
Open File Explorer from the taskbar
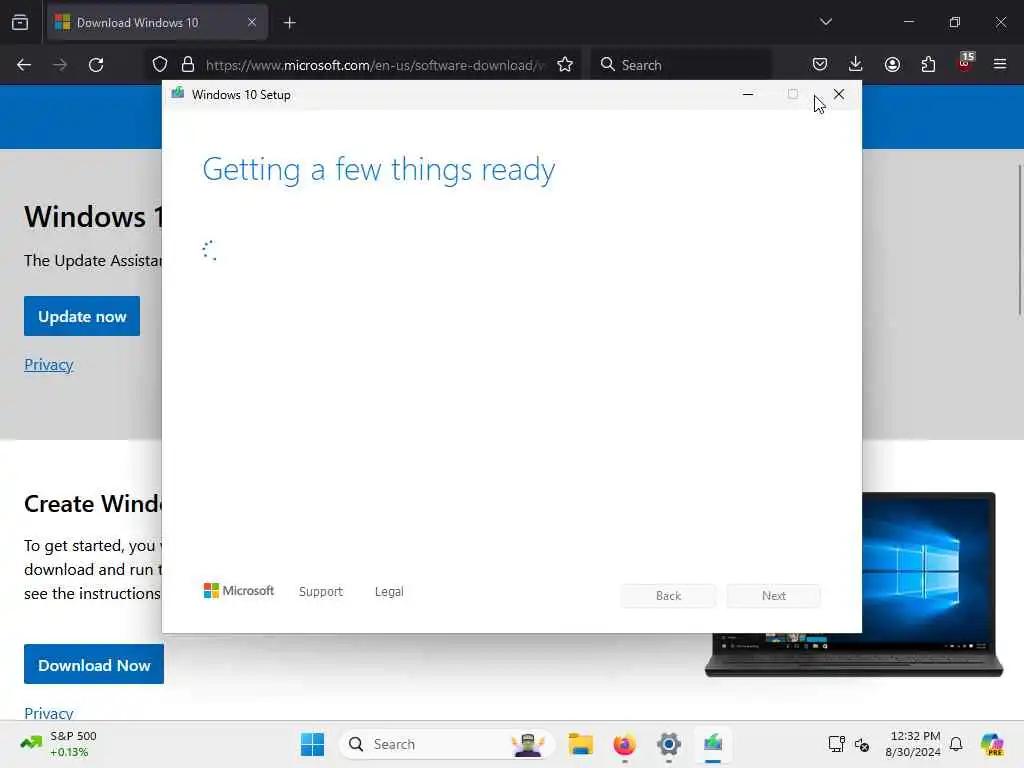(581, 744)
